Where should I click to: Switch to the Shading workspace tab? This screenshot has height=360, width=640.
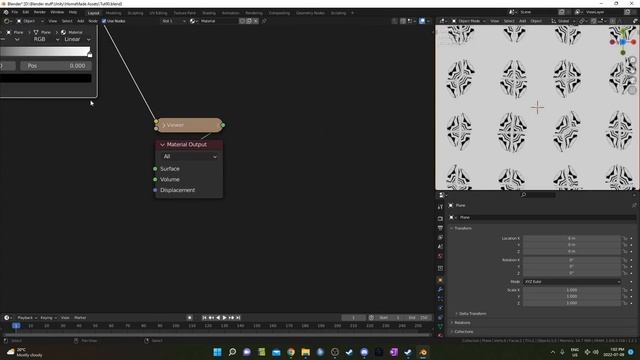coord(209,13)
